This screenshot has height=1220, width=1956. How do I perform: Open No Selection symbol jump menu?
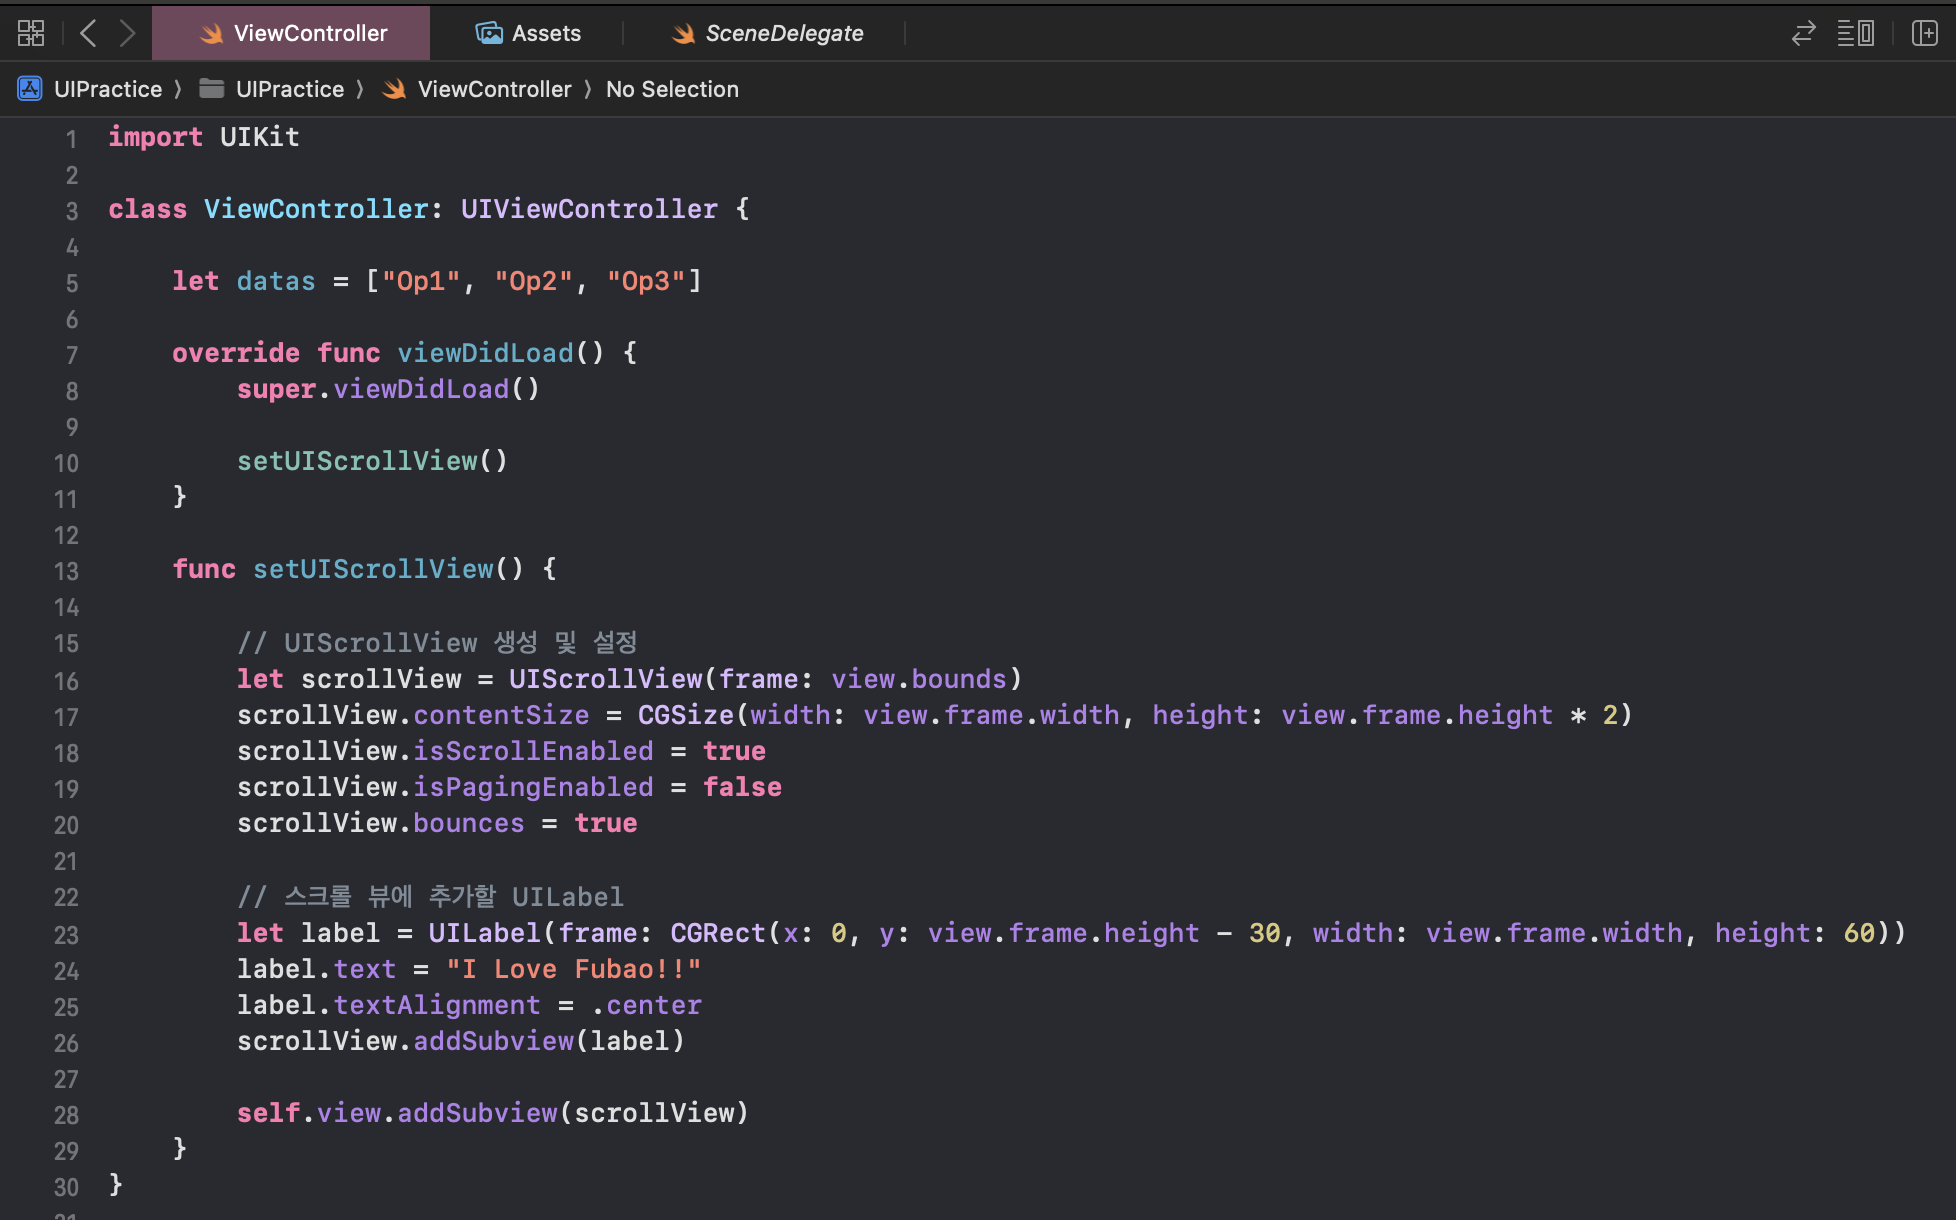672,89
